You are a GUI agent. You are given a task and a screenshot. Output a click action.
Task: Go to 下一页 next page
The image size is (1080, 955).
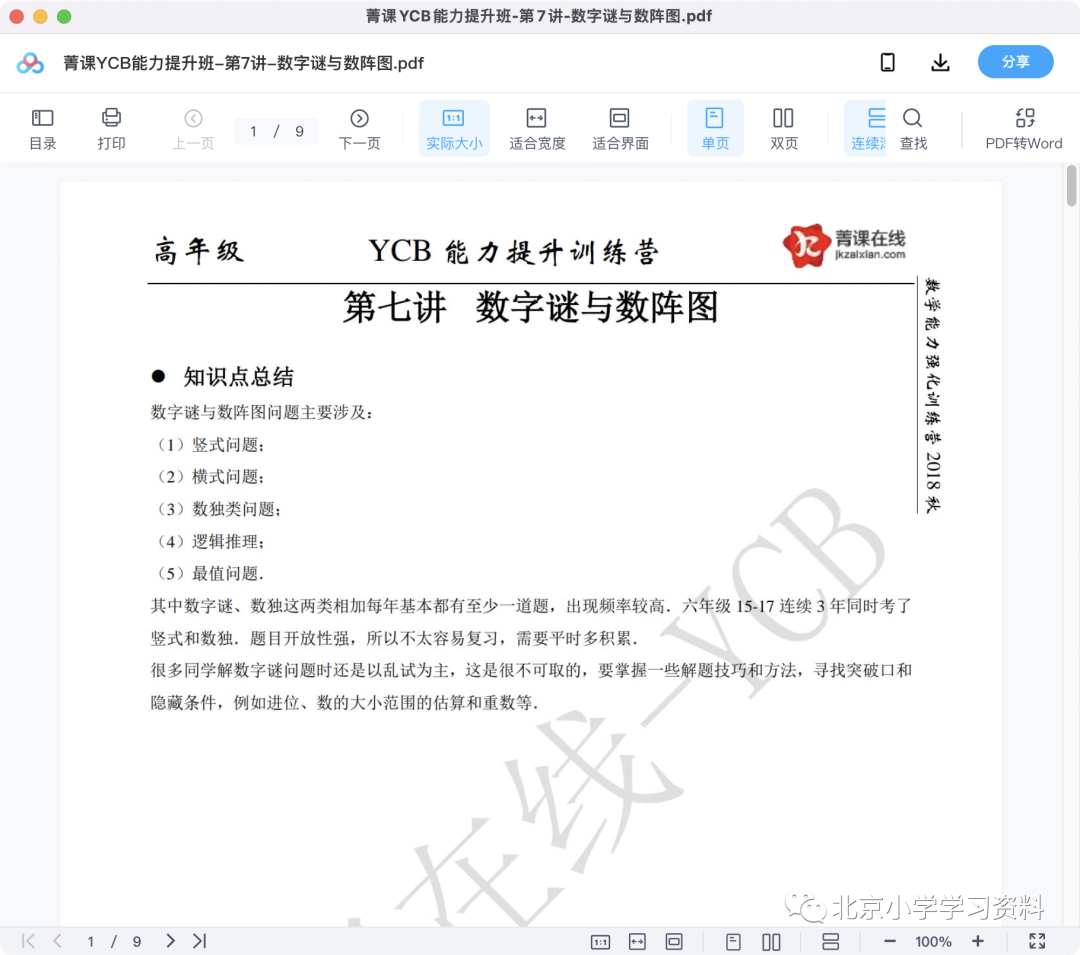click(x=359, y=129)
